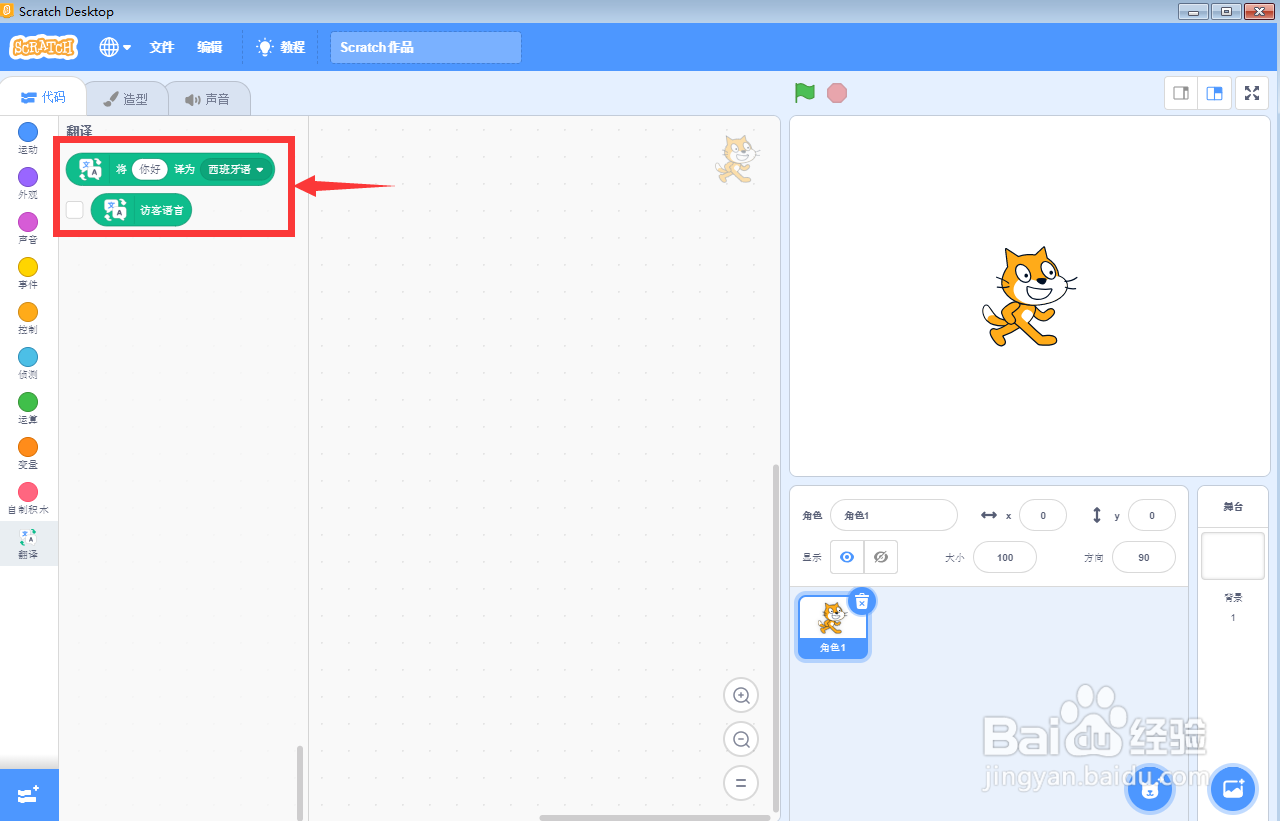Select the 变量 block category

click(x=28, y=453)
